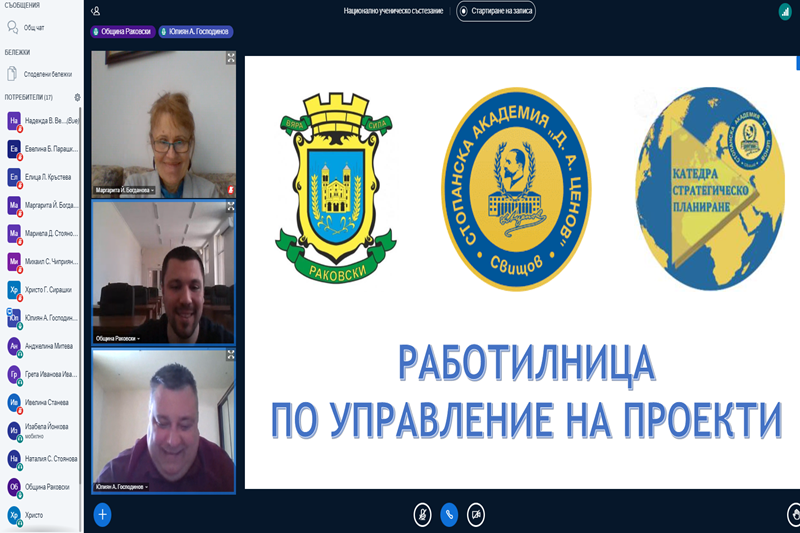Select user Мариела Д. Стояно...
Viewport: 800px width, 533px height.
click(42, 234)
